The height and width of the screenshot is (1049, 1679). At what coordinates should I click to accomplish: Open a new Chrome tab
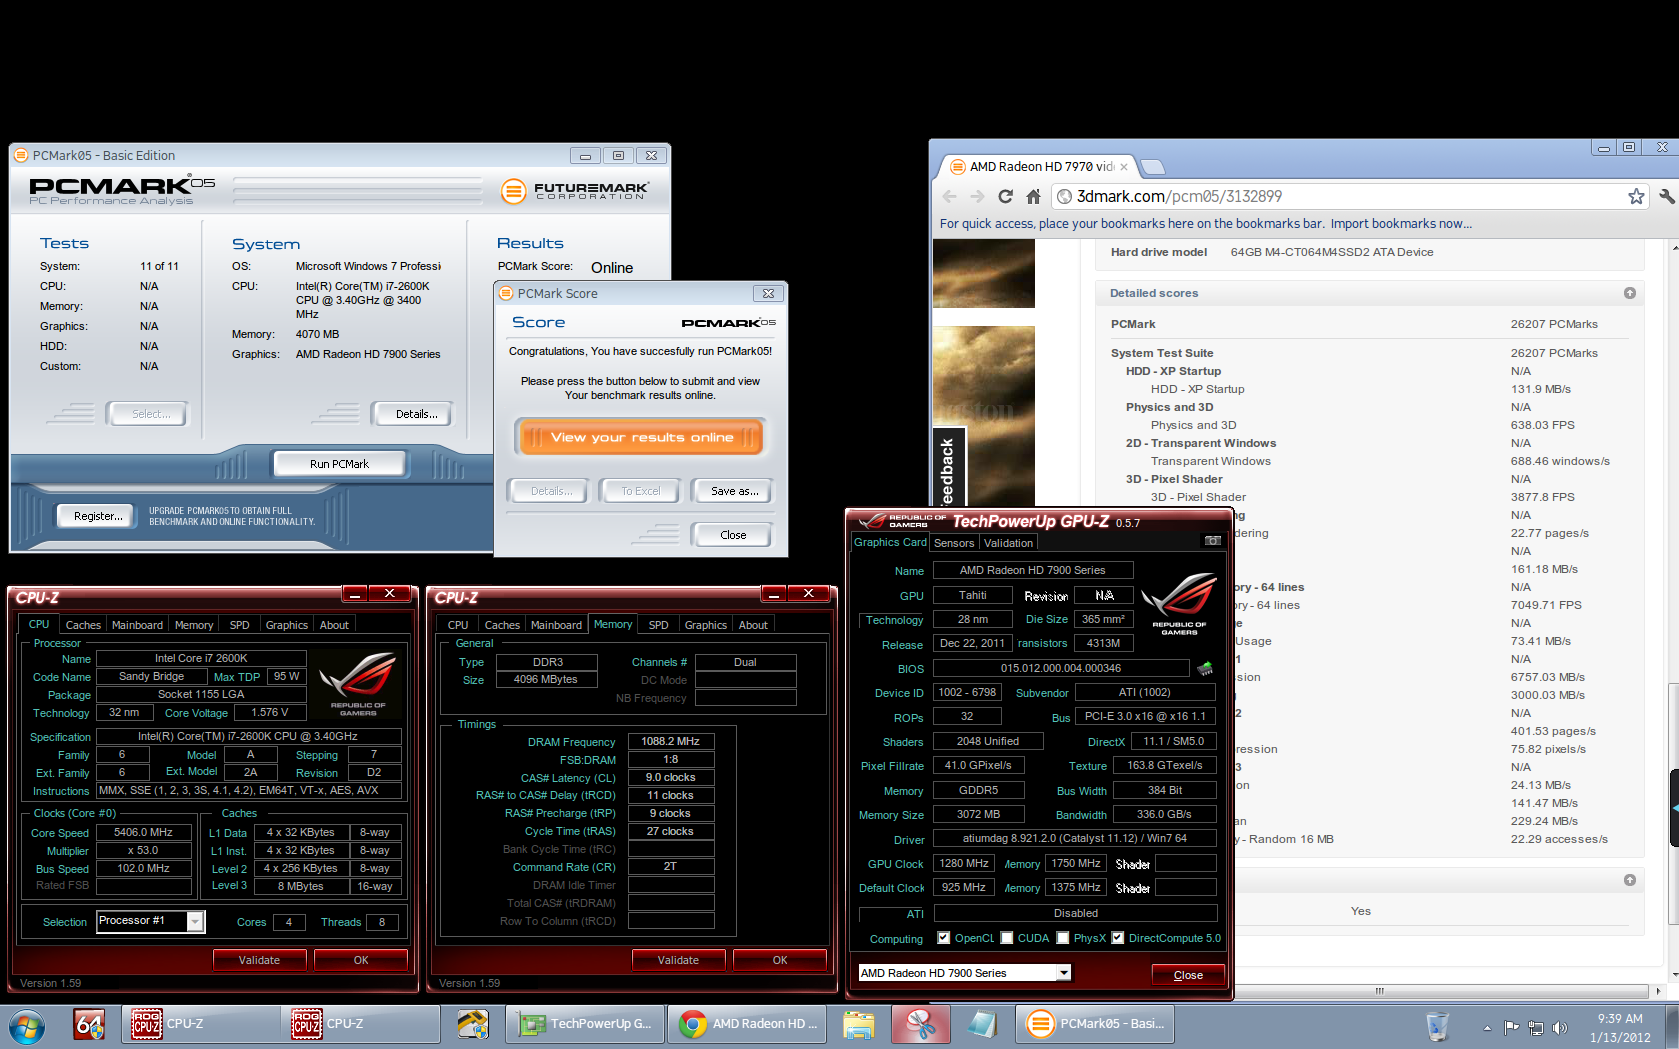[x=1152, y=167]
